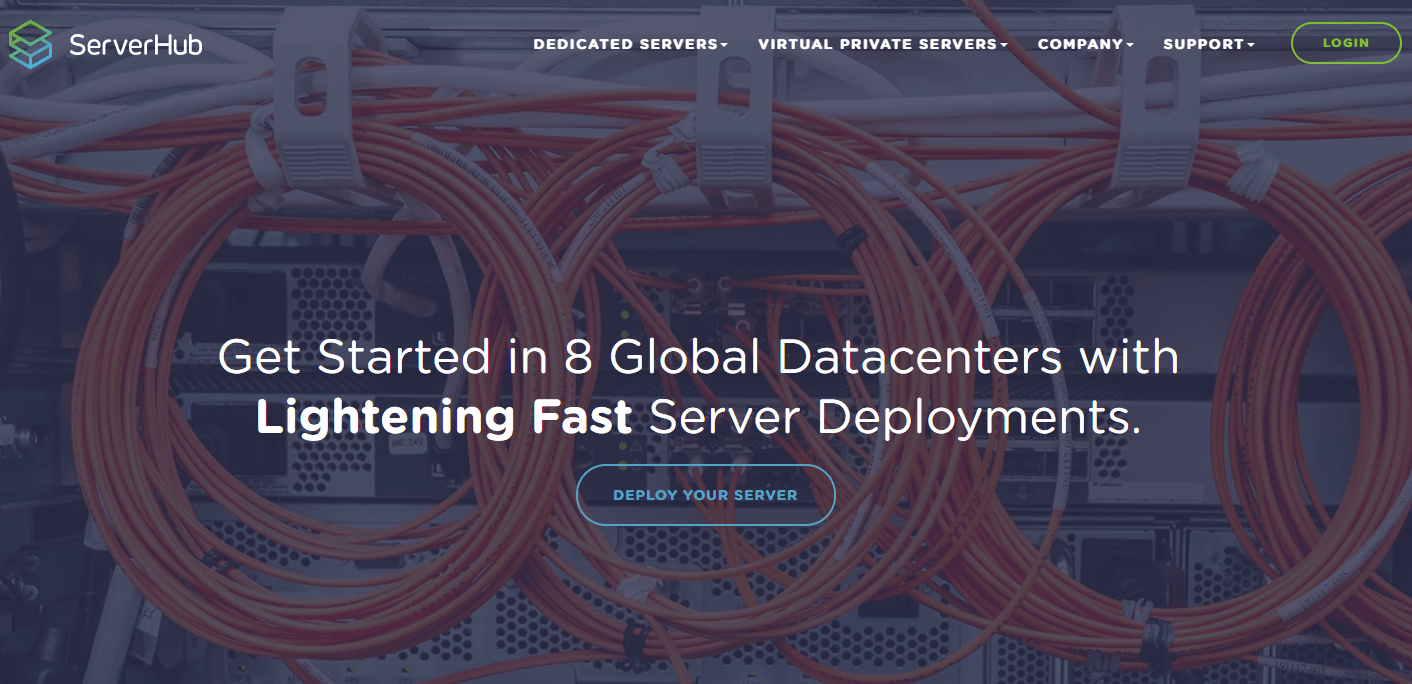Click the Deploy Your Server button
The width and height of the screenshot is (1412, 684).
coord(705,495)
